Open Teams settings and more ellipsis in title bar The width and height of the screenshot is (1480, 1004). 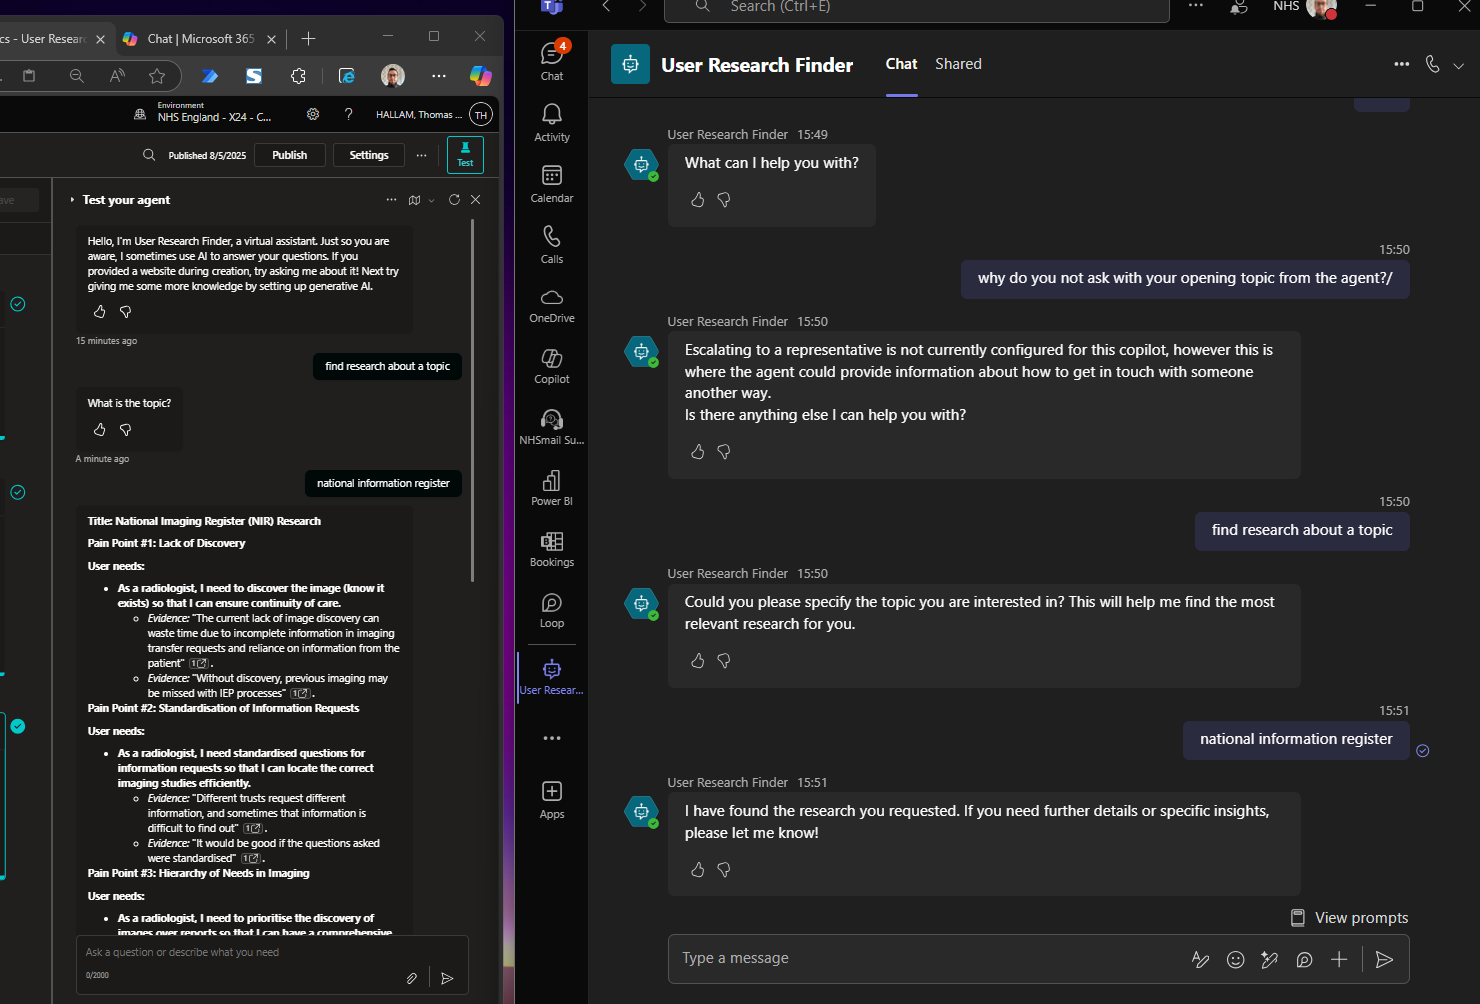coord(1196,6)
